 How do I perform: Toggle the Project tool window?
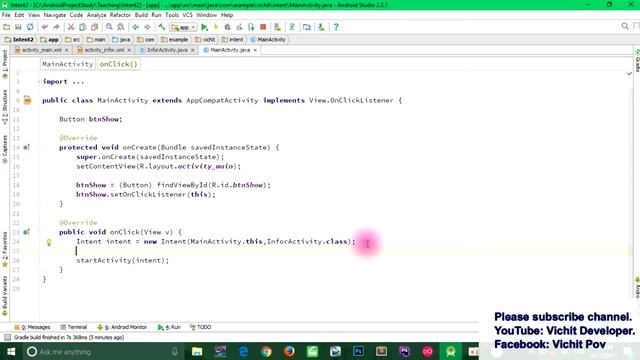click(5, 64)
